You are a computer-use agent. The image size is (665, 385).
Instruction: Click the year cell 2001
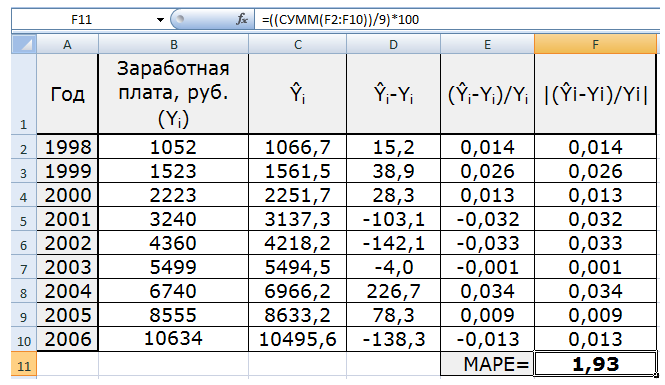click(67, 219)
